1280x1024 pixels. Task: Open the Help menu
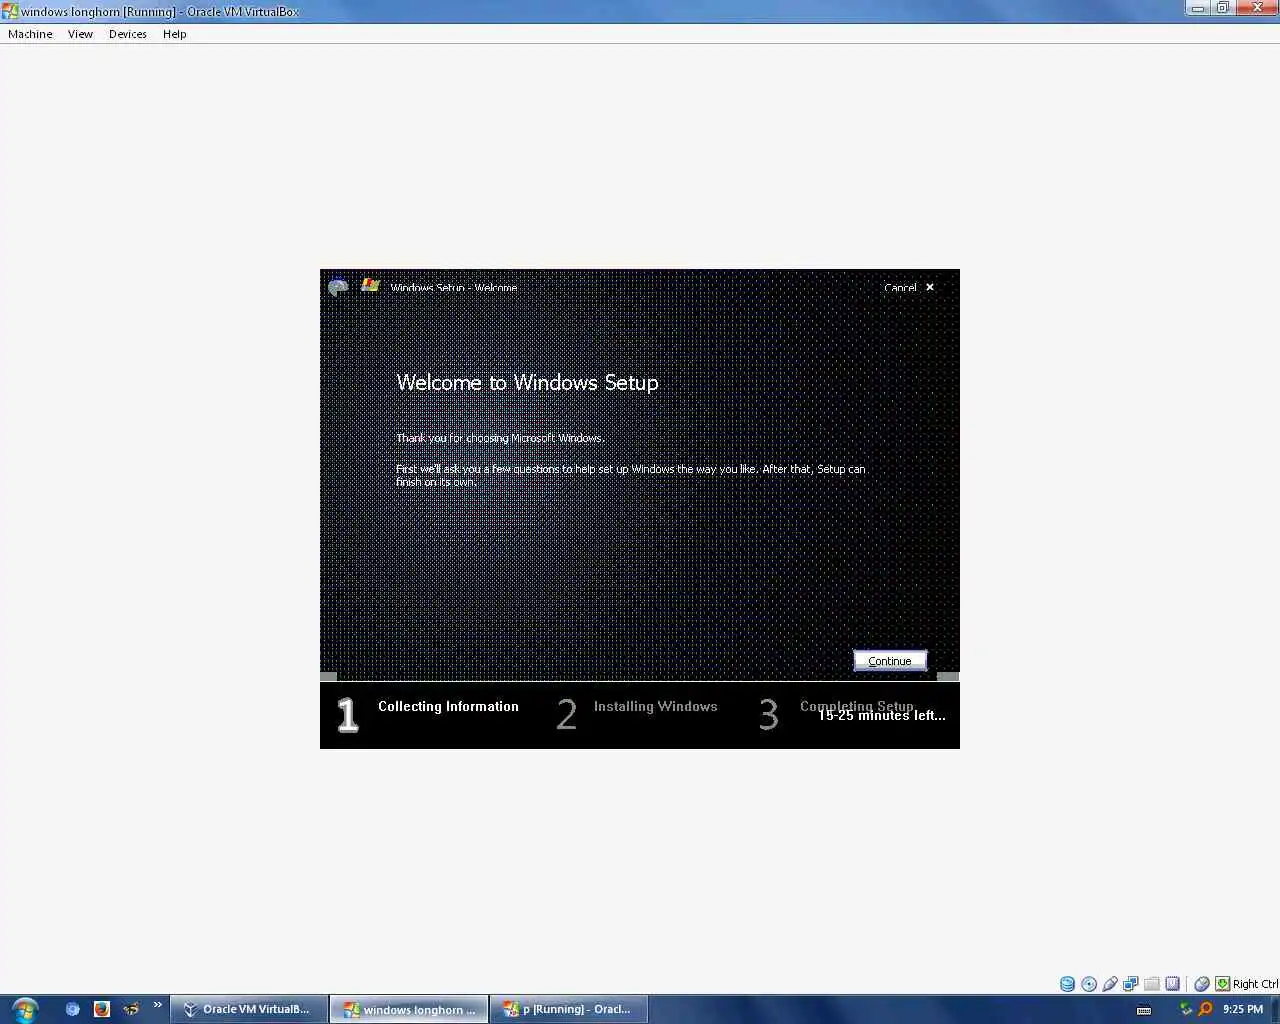[x=175, y=34]
